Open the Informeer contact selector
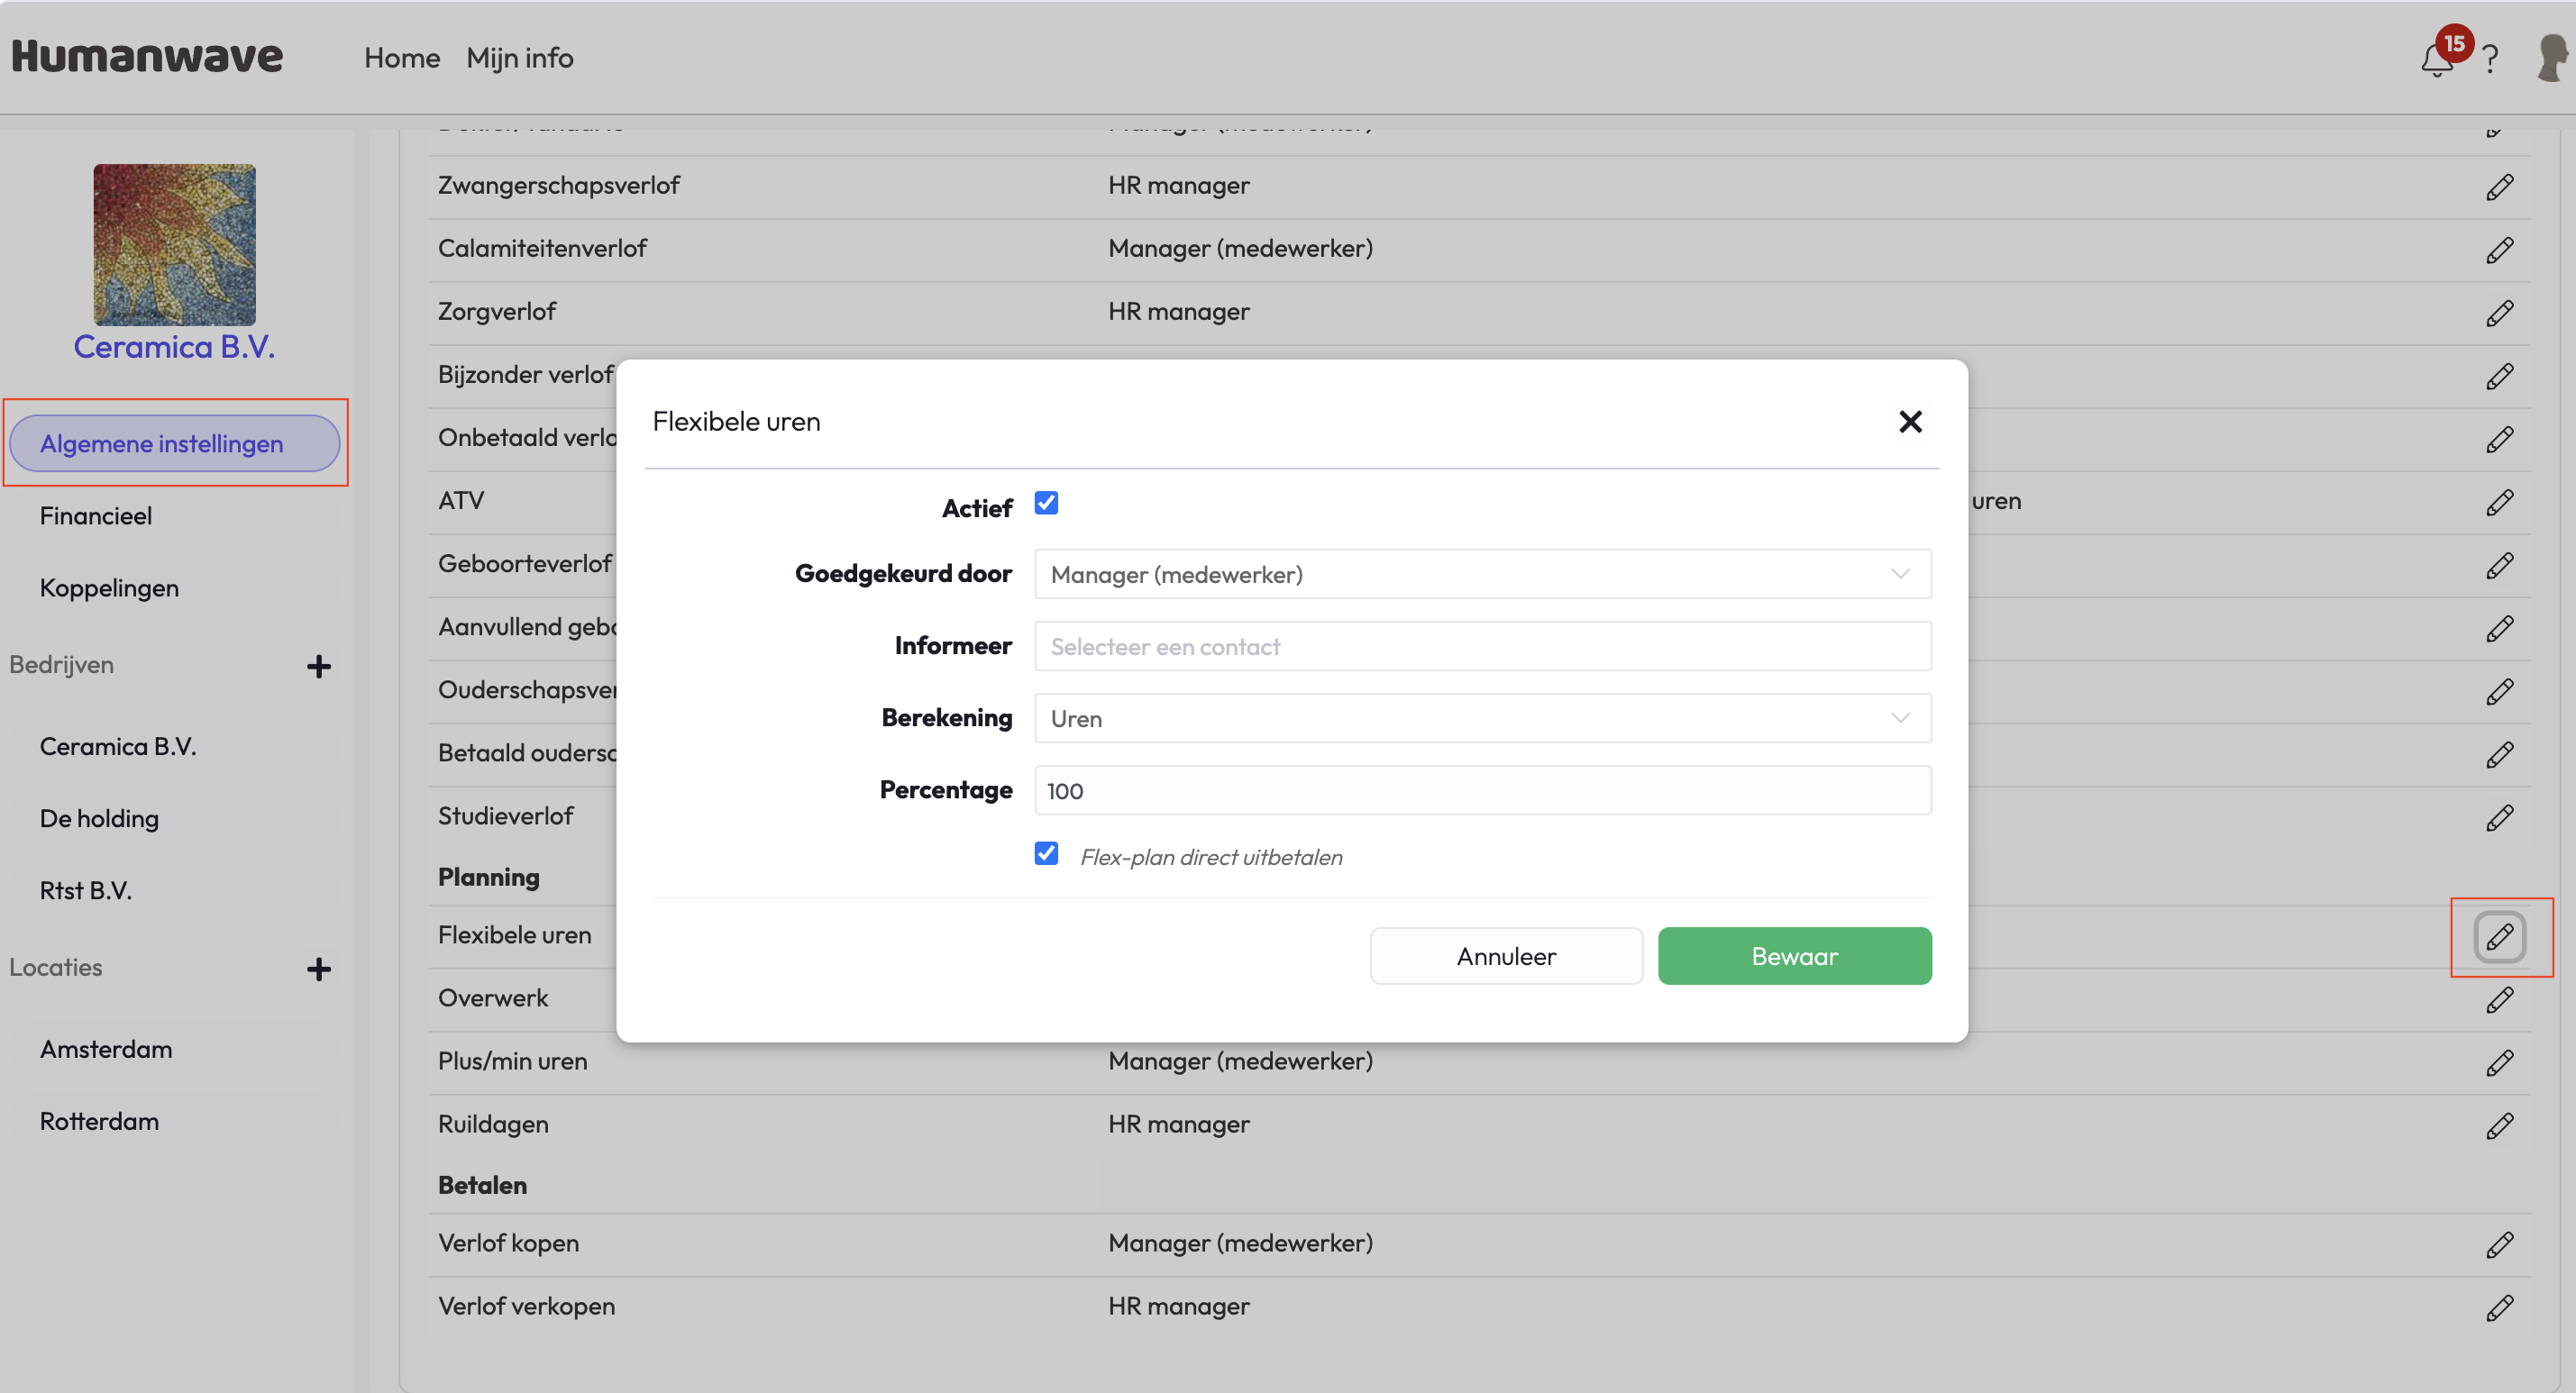Screen dimensions: 2576x1393 point(1482,647)
